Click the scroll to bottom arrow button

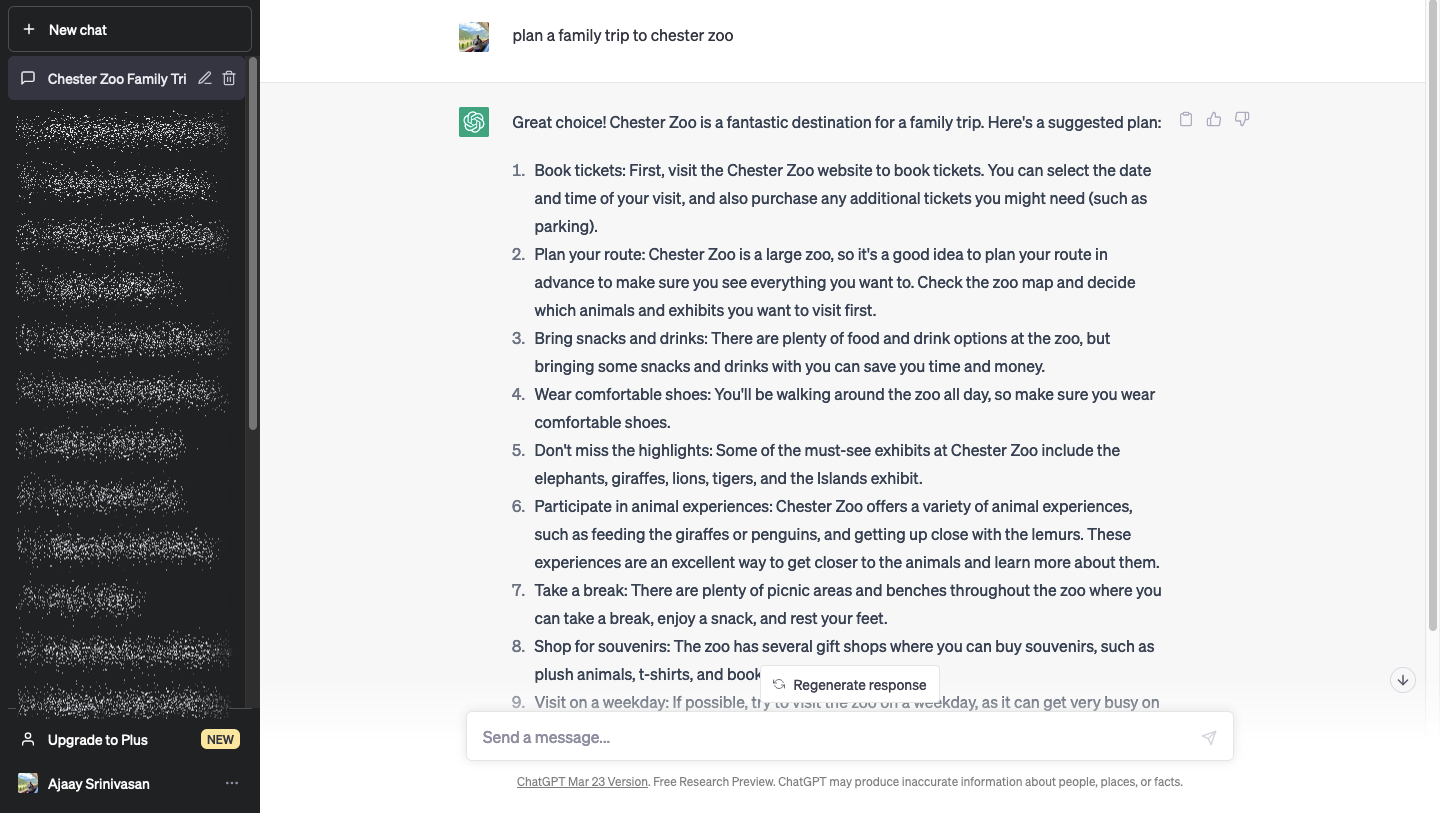(x=1403, y=680)
